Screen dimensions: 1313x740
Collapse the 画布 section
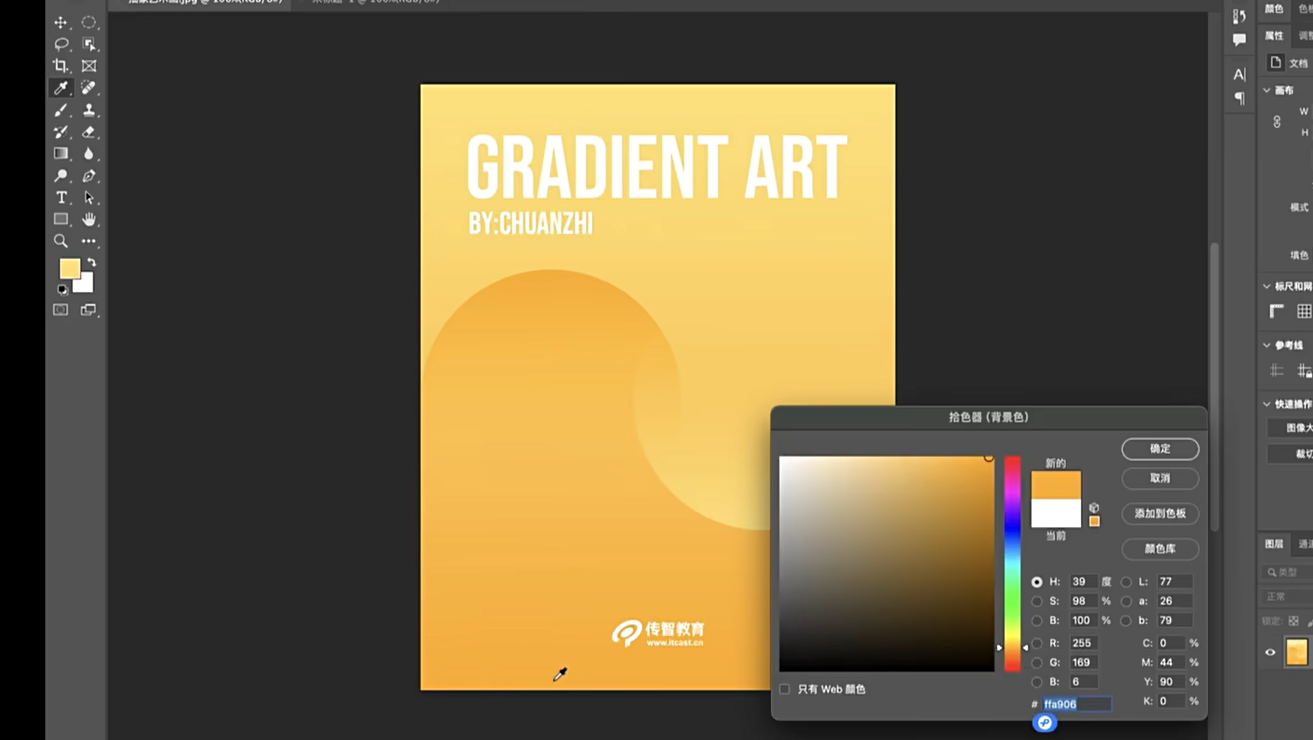pos(1267,90)
